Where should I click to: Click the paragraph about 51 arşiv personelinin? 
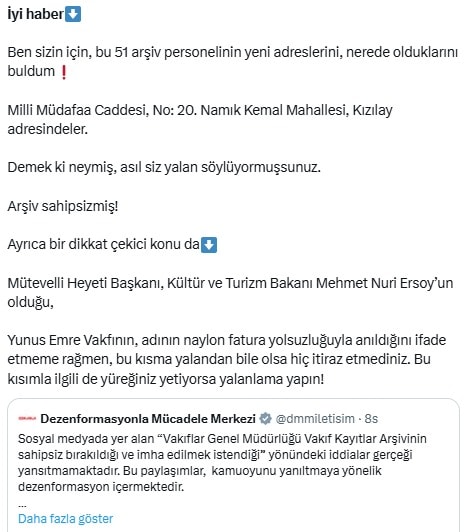tap(233, 62)
